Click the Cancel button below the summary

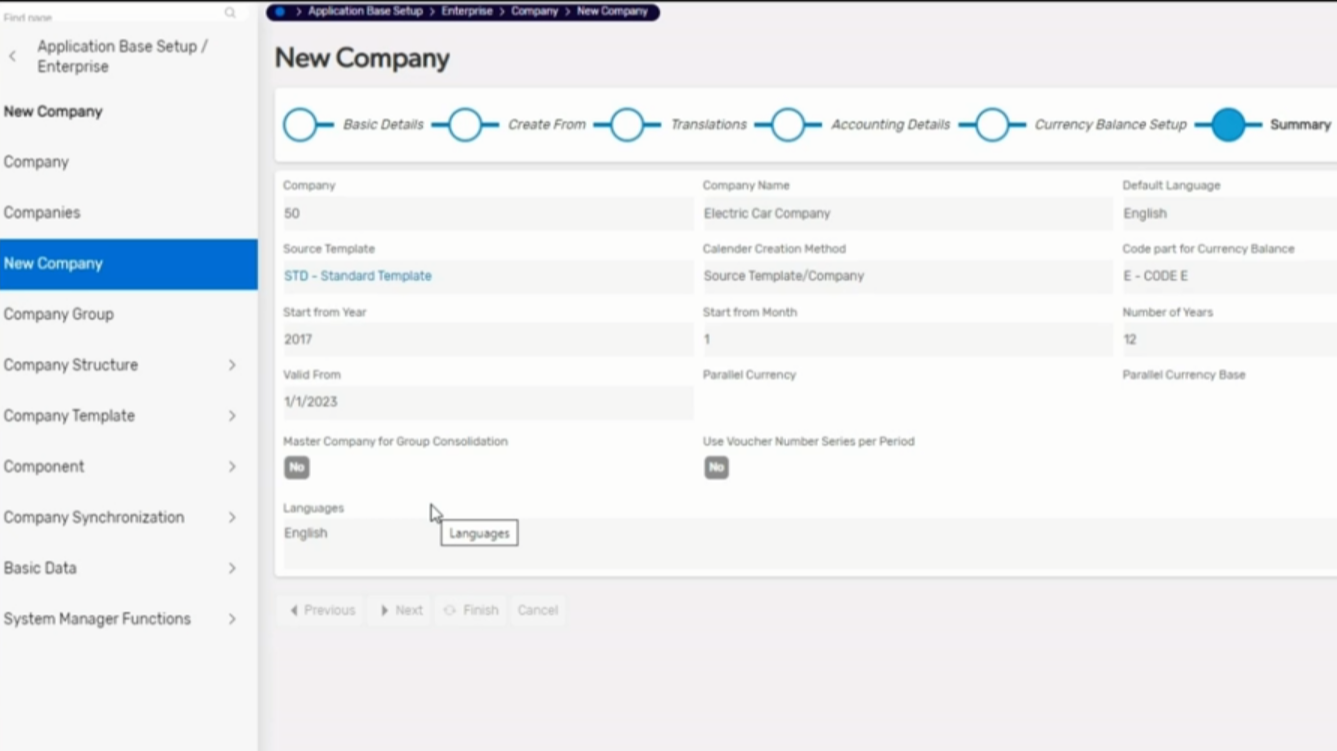pyautogui.click(x=537, y=610)
